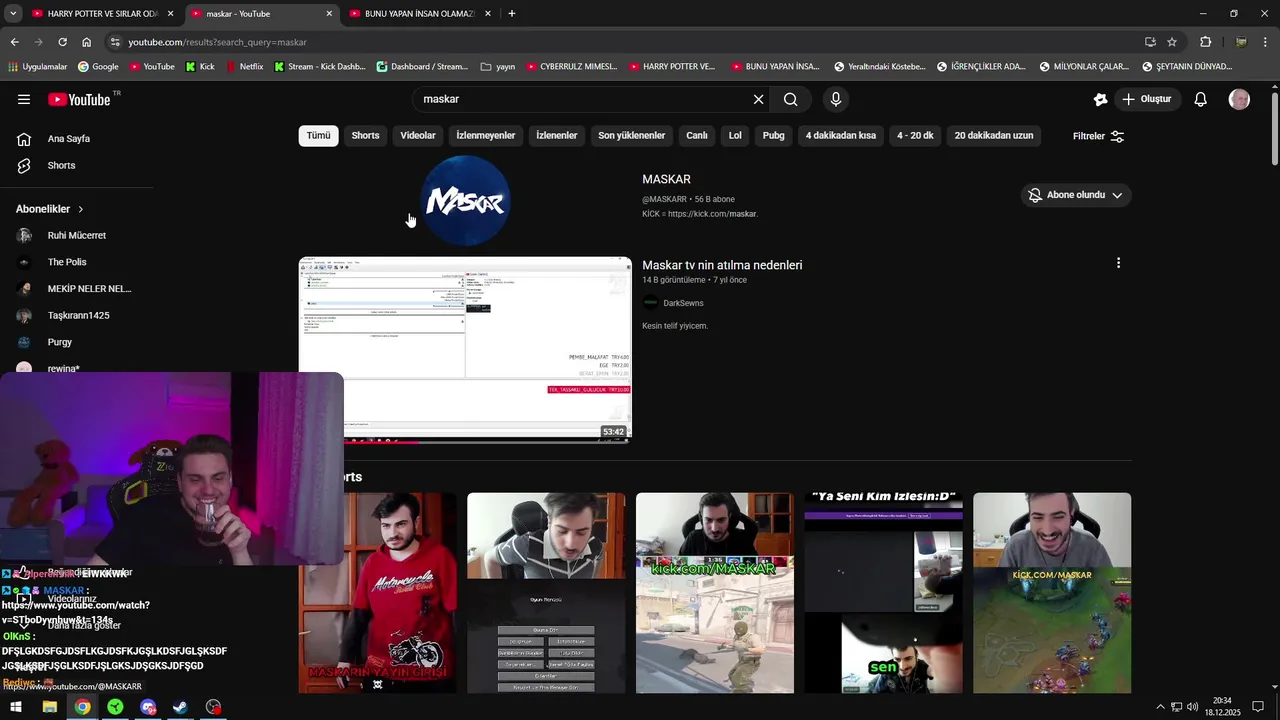Open the Netflix bookmark
Viewport: 1280px width, 720px height.
point(244,67)
